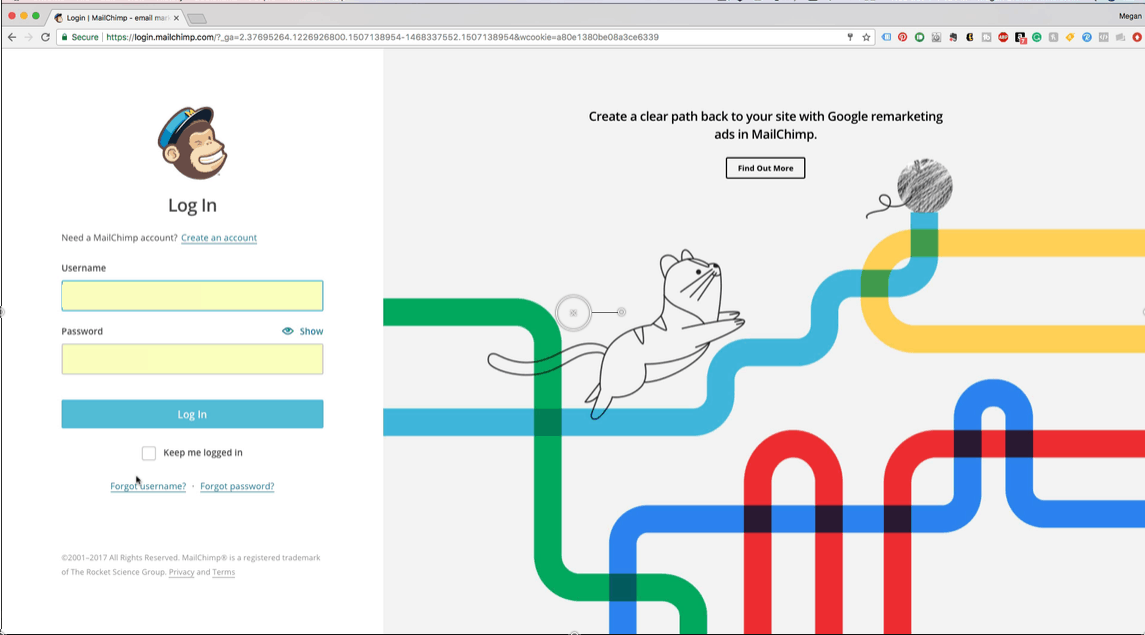Open the gray code-brackets extension icon

[1103, 37]
